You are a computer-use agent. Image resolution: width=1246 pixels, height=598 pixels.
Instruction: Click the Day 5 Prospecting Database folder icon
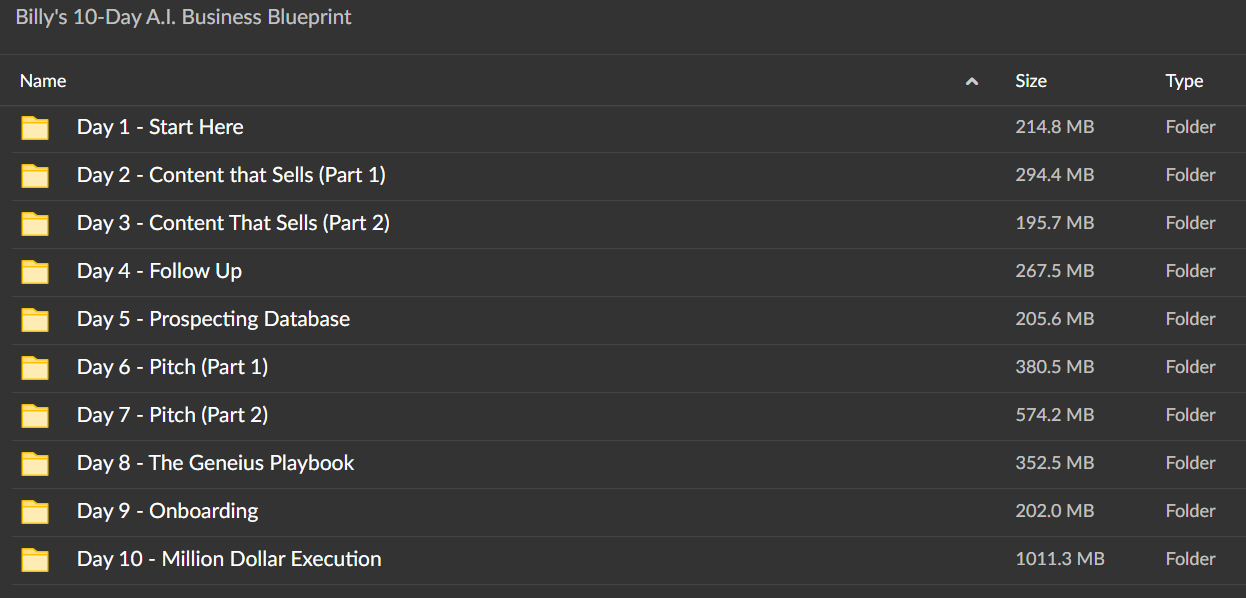coord(35,320)
